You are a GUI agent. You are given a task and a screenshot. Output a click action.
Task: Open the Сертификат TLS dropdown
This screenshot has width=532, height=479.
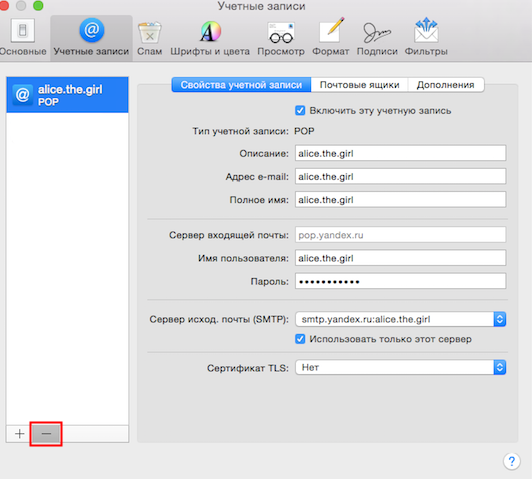[x=401, y=367]
